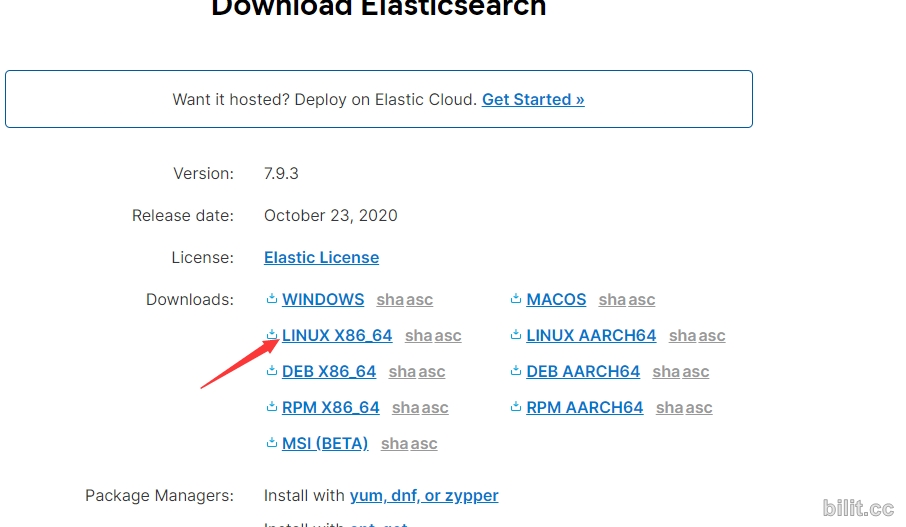
Task: Open the sha link for MACOS
Action: [612, 299]
